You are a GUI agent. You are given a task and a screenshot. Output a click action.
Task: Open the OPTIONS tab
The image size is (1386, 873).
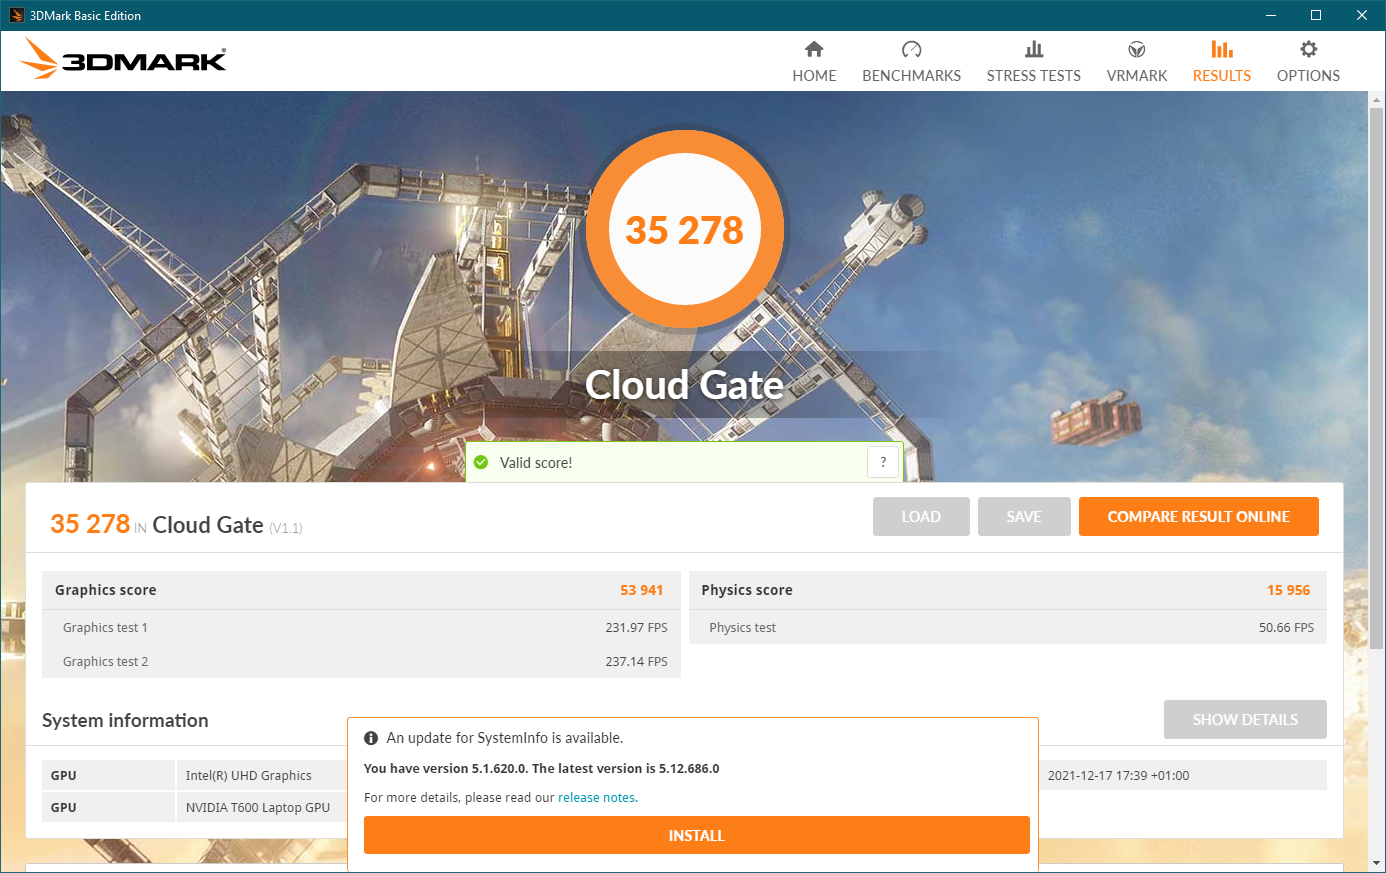pyautogui.click(x=1308, y=75)
